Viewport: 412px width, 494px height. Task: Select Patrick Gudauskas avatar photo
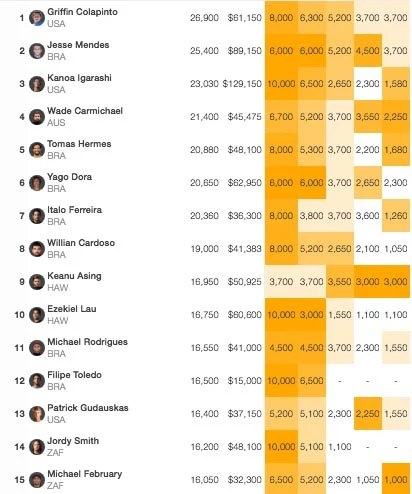point(37,414)
